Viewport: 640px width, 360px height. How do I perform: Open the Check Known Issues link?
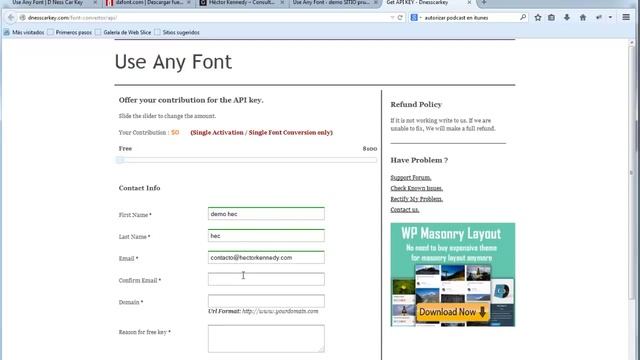[416, 188]
